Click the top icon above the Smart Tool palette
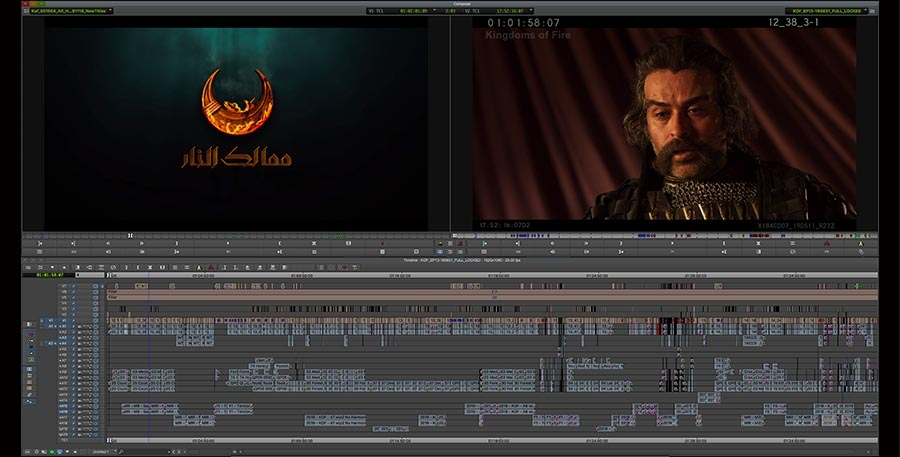Image resolution: width=900 pixels, height=457 pixels. click(29, 324)
